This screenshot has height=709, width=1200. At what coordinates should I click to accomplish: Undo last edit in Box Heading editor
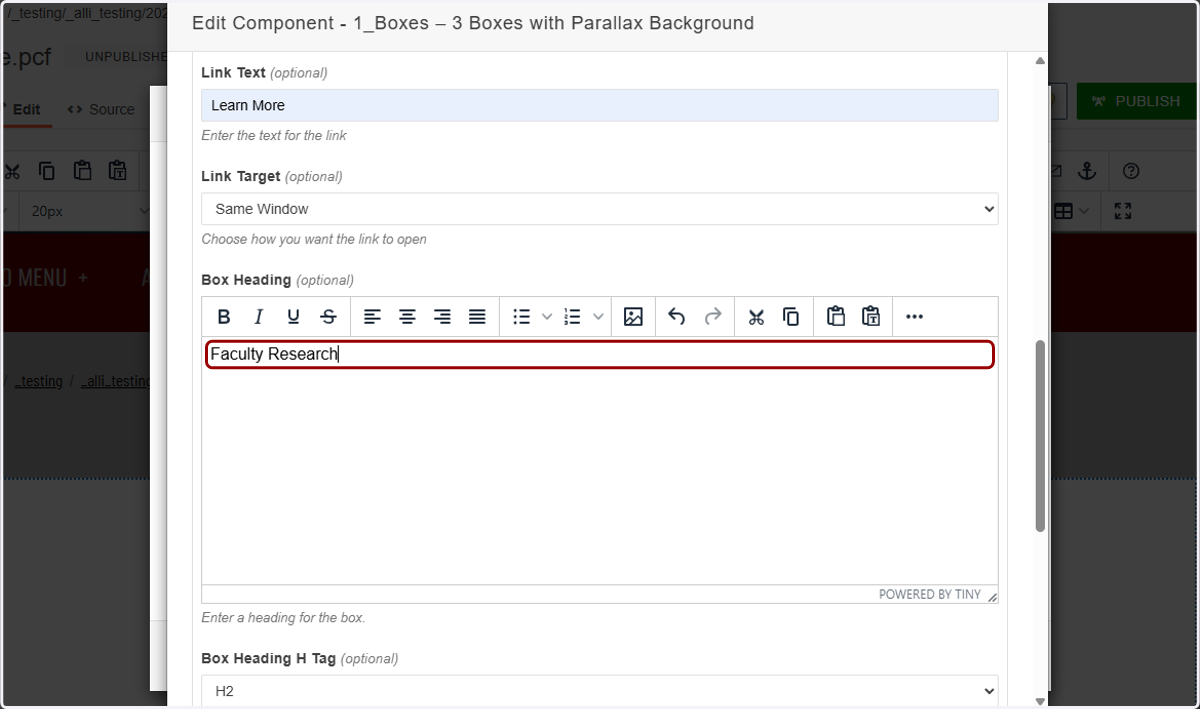[677, 317]
